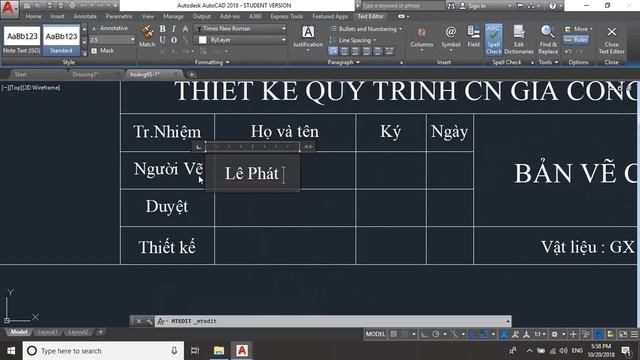Open the Output ribbon tab
This screenshot has height=360, width=640.
202,16
